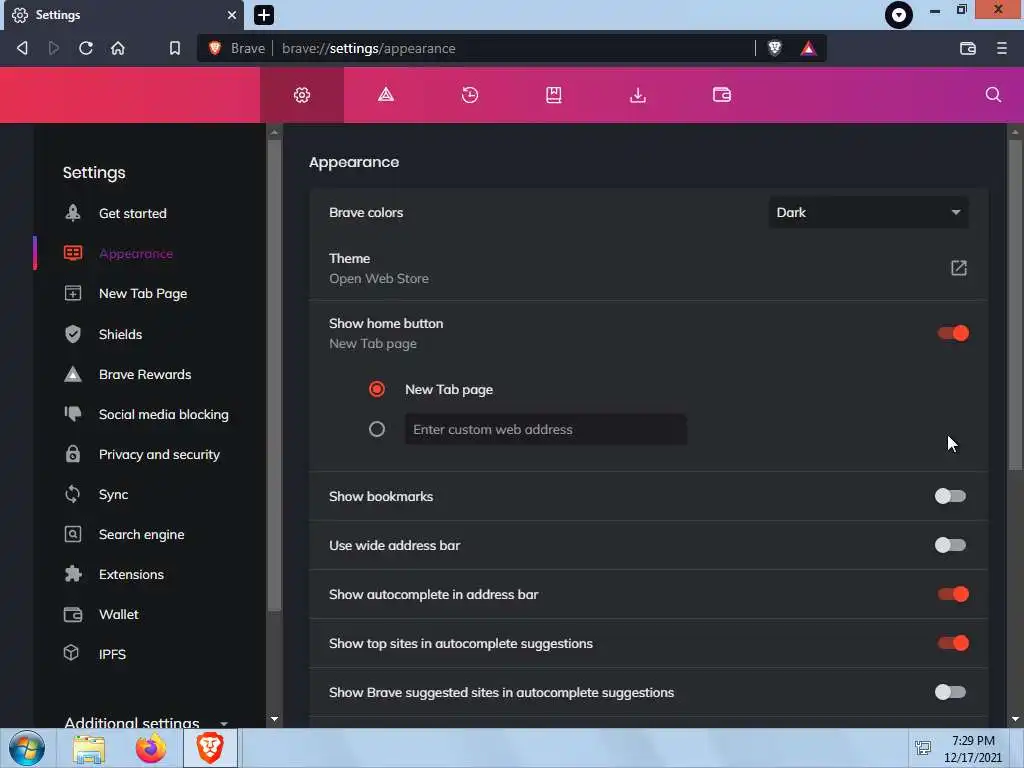The width and height of the screenshot is (1024, 768).
Task: Open Brave Rewards settings section
Action: click(145, 374)
